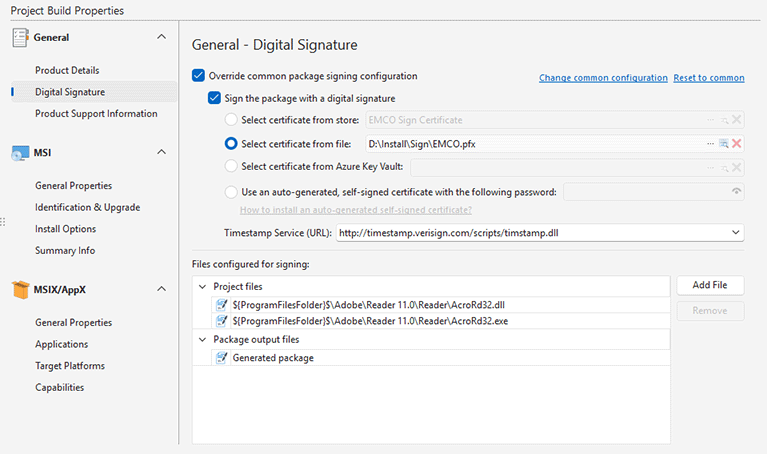Image resolution: width=767 pixels, height=454 pixels.
Task: Click view certificate icon for EMCO.pfx
Action: point(723,143)
